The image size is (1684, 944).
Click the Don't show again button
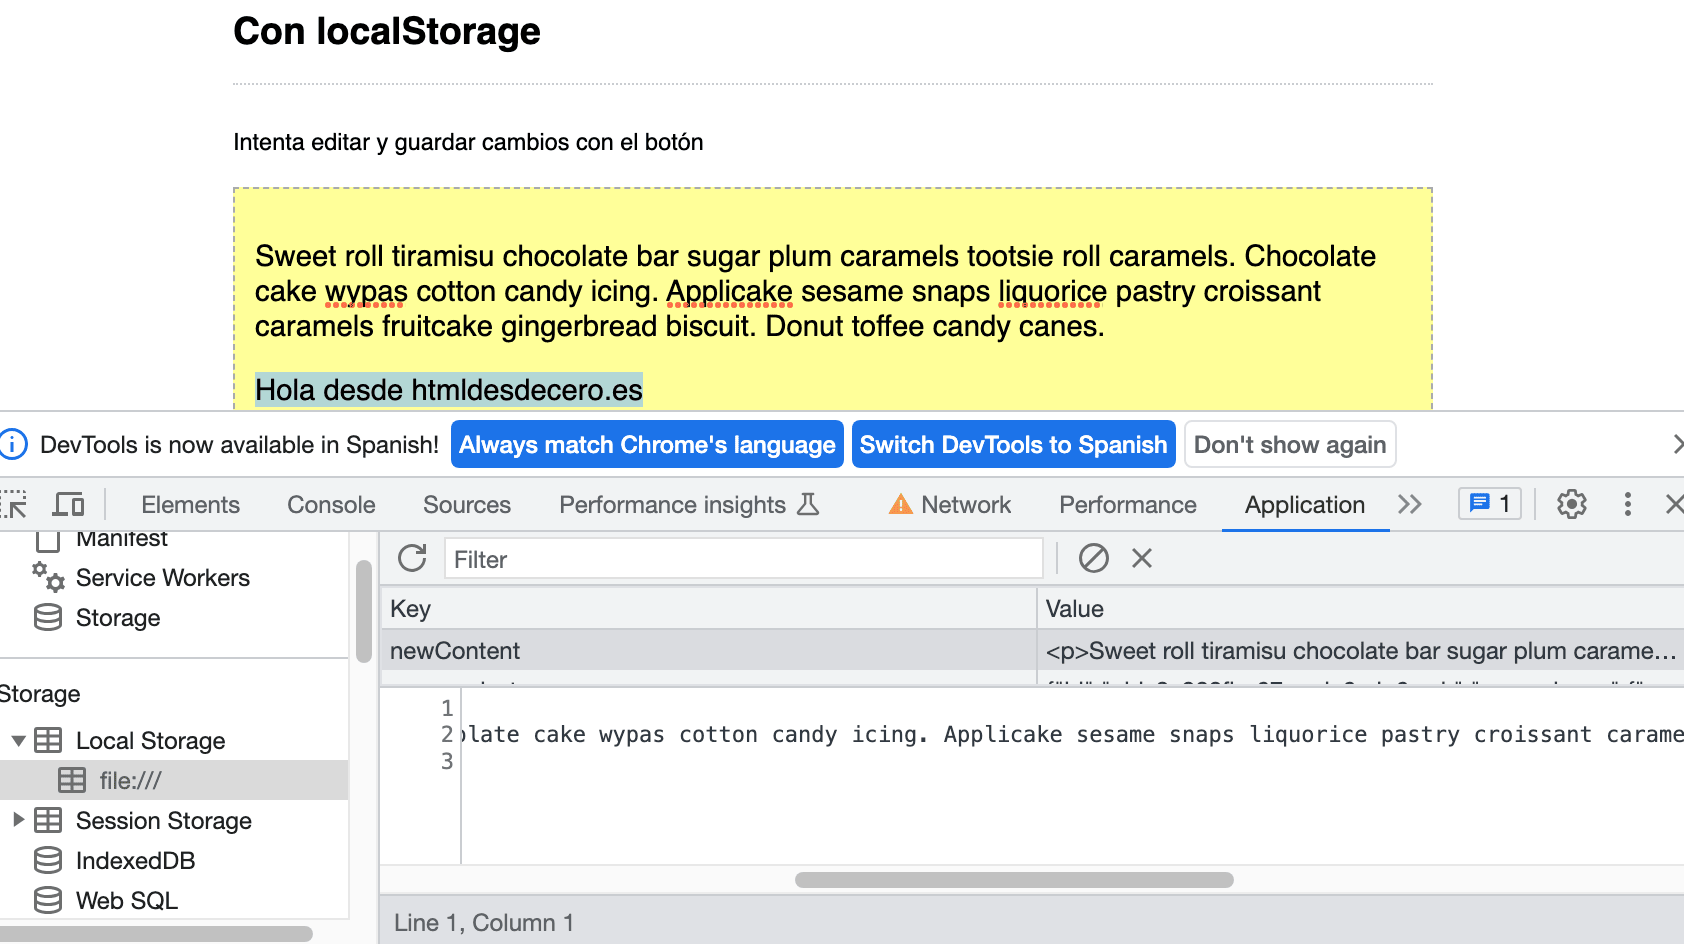coord(1289,445)
